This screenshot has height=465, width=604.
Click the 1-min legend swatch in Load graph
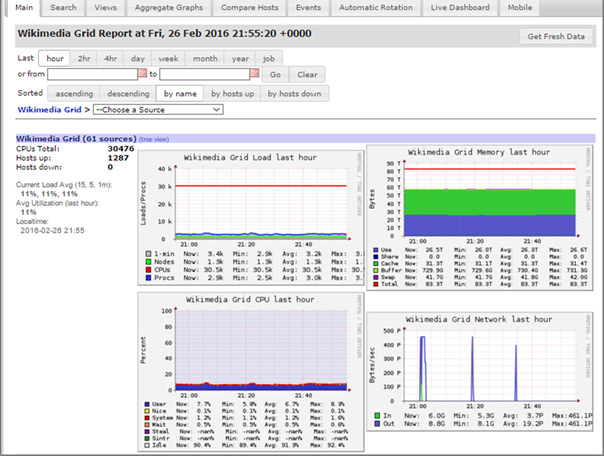point(148,254)
